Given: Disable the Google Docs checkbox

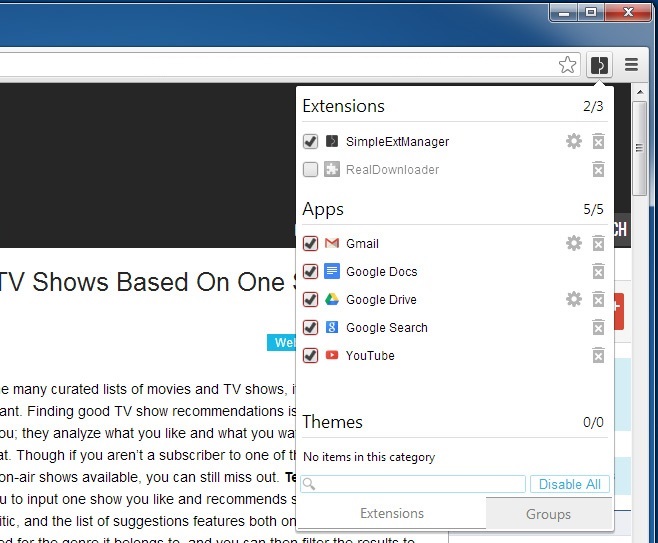Looking at the screenshot, I should point(311,272).
